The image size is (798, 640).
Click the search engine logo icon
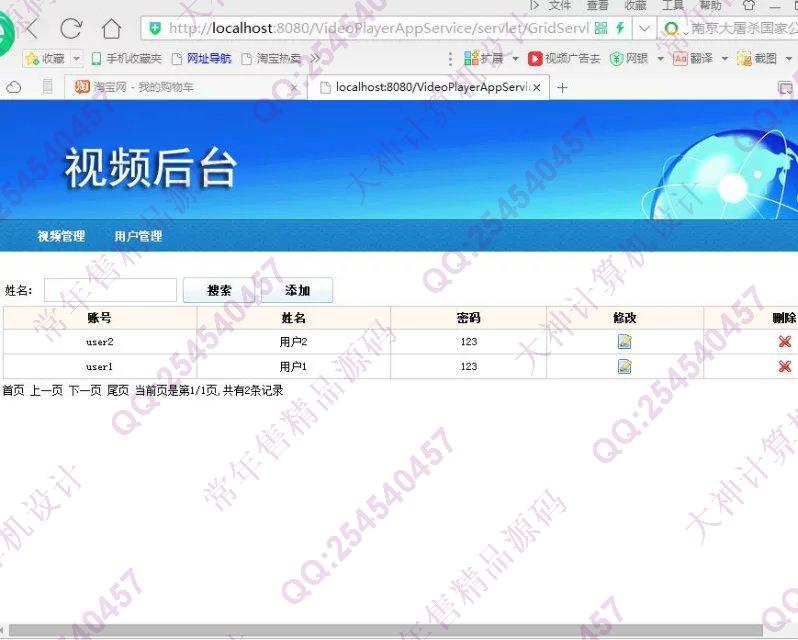pos(671,28)
